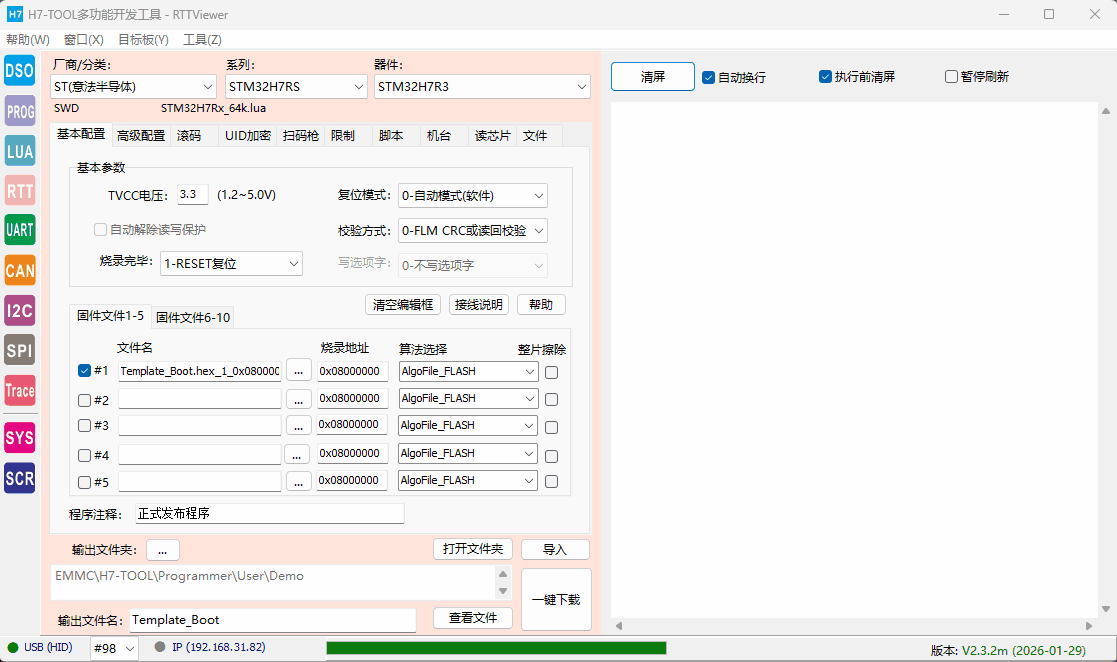Select the CAN bus icon
This screenshot has width=1117, height=662.
tap(19, 270)
